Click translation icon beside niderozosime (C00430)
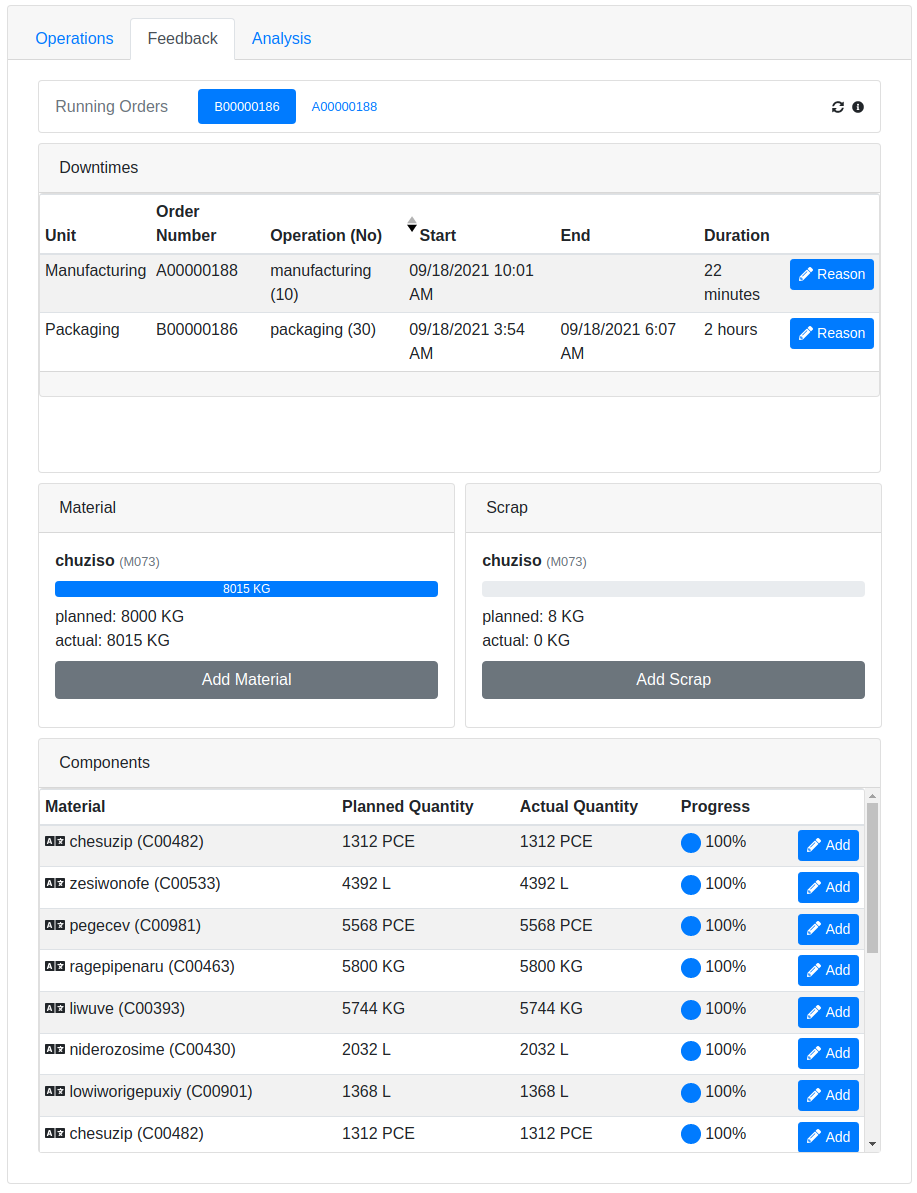 pyautogui.click(x=55, y=1050)
